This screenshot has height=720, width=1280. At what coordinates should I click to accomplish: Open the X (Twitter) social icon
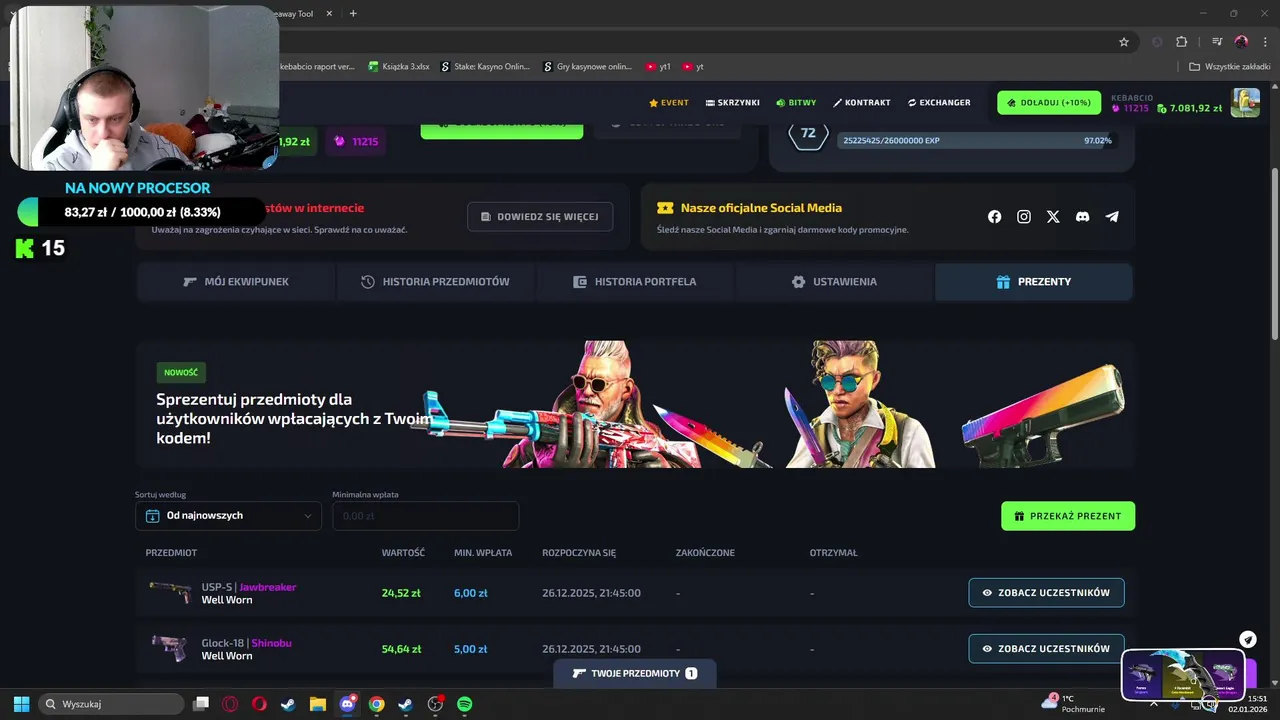[x=1053, y=216]
